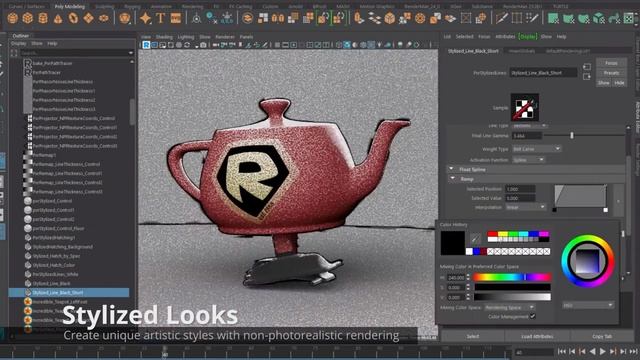This screenshot has height=360, width=640.
Task: Select PxrPathTracer in the Outliner
Action: (47, 72)
